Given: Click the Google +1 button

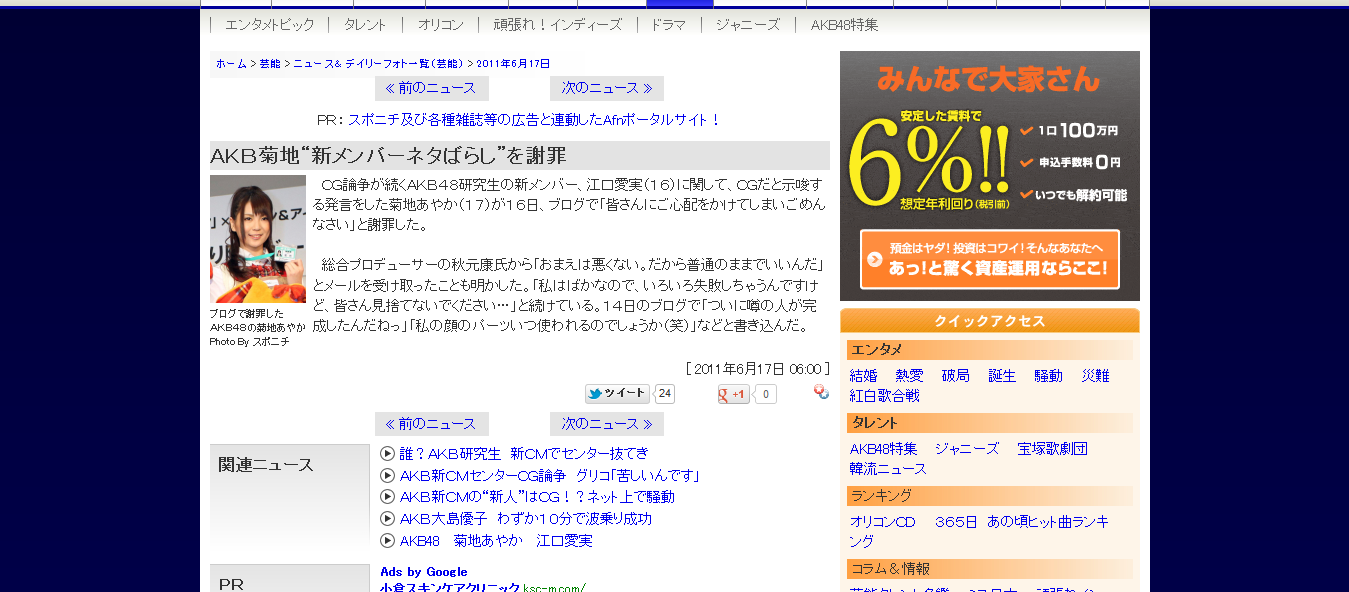Looking at the screenshot, I should click(x=733, y=394).
